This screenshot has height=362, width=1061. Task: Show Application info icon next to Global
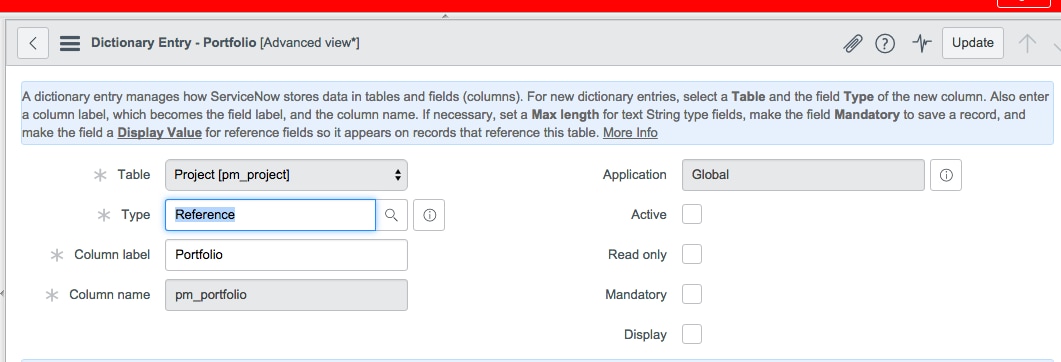946,175
